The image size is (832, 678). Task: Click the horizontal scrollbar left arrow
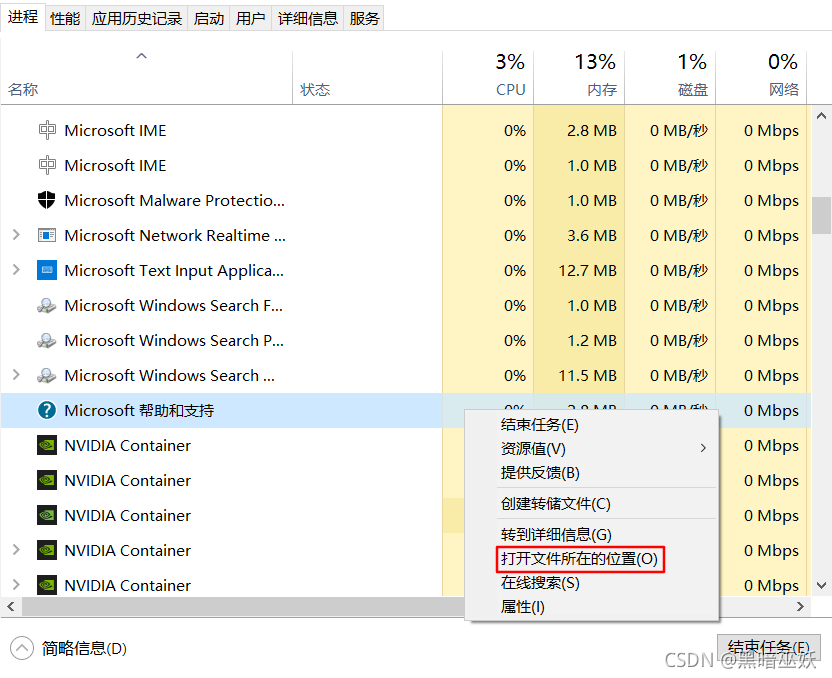point(11,606)
